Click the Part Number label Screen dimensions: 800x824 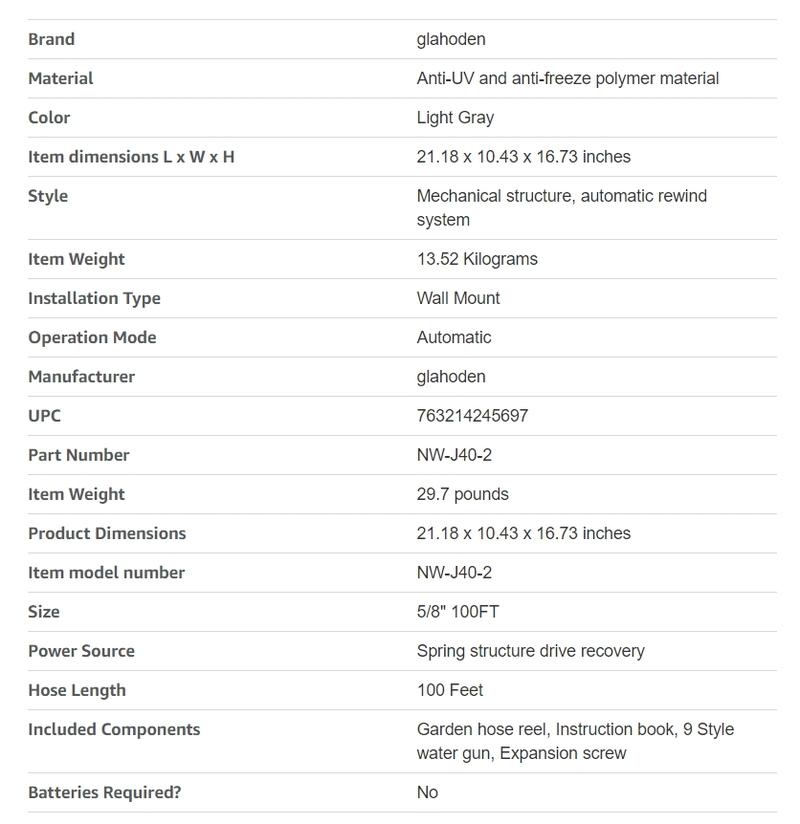point(78,454)
